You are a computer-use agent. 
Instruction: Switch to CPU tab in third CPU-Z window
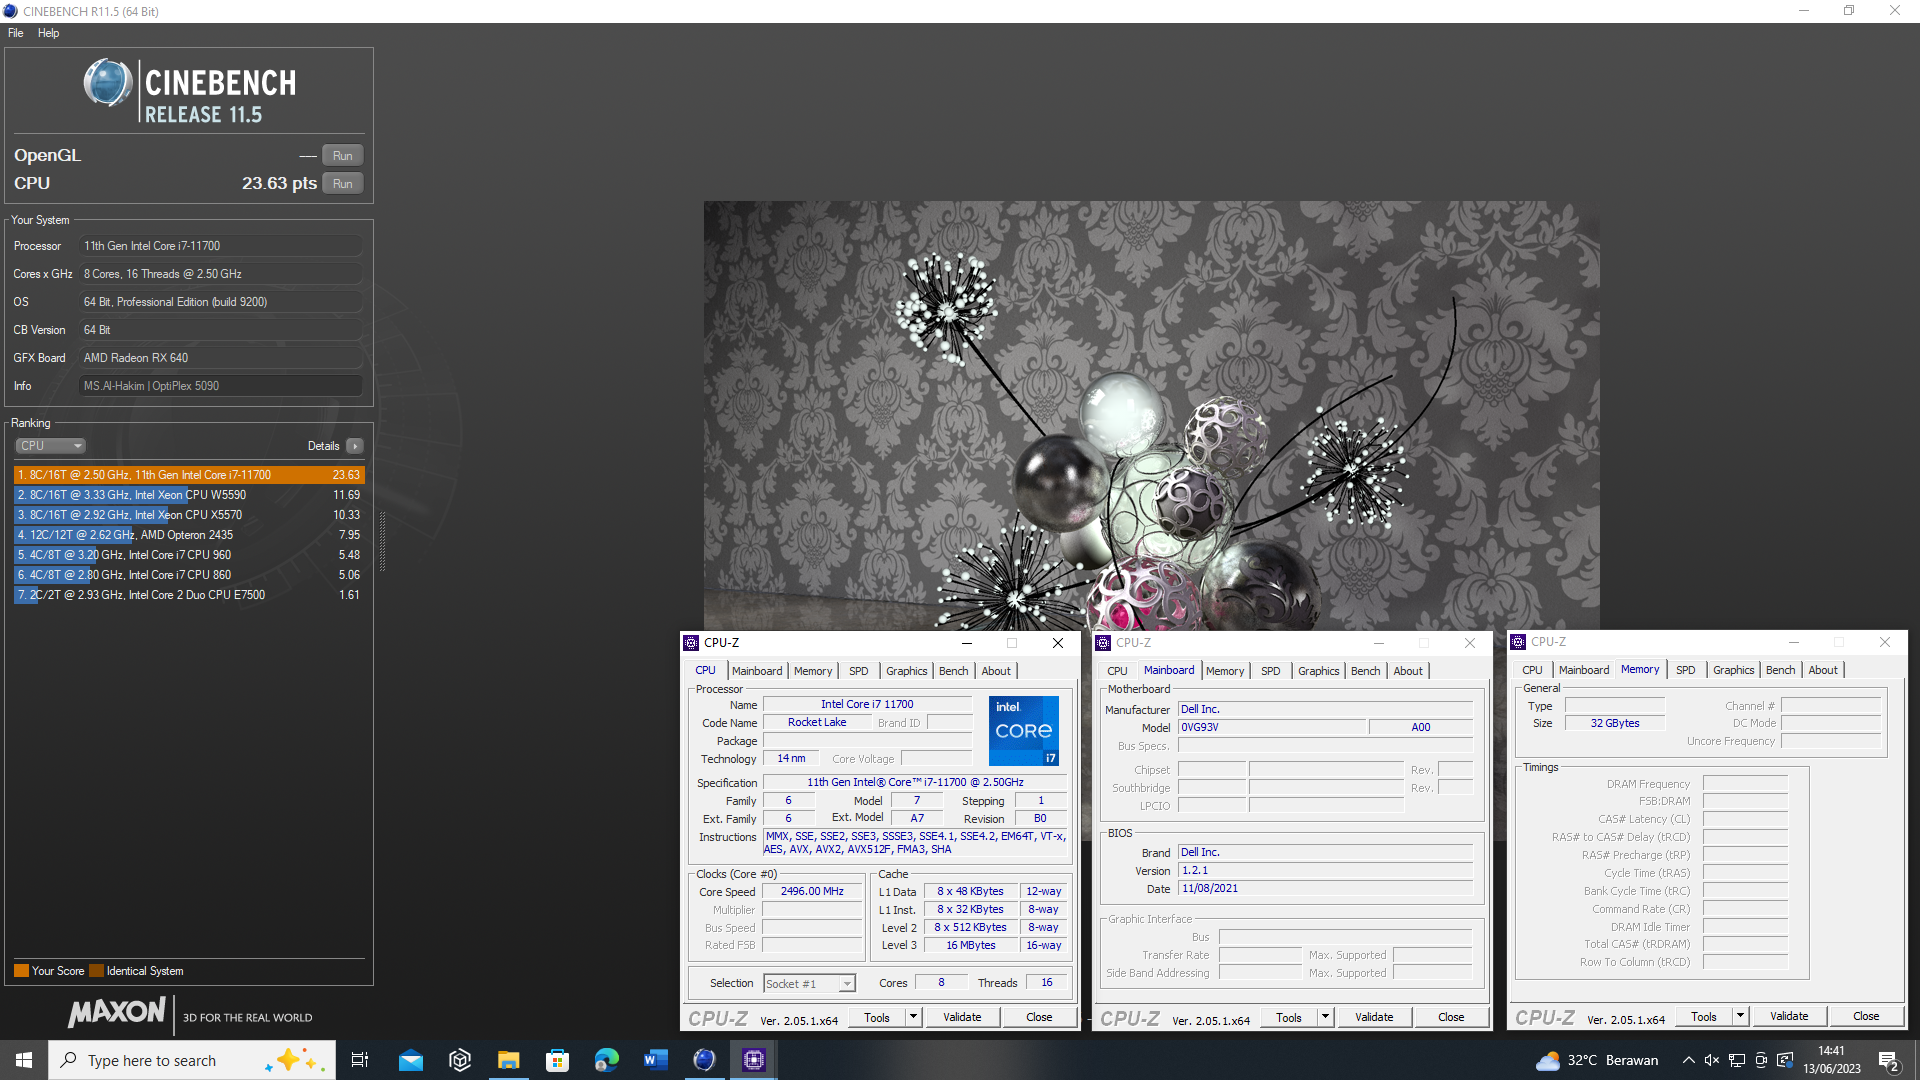1532,670
